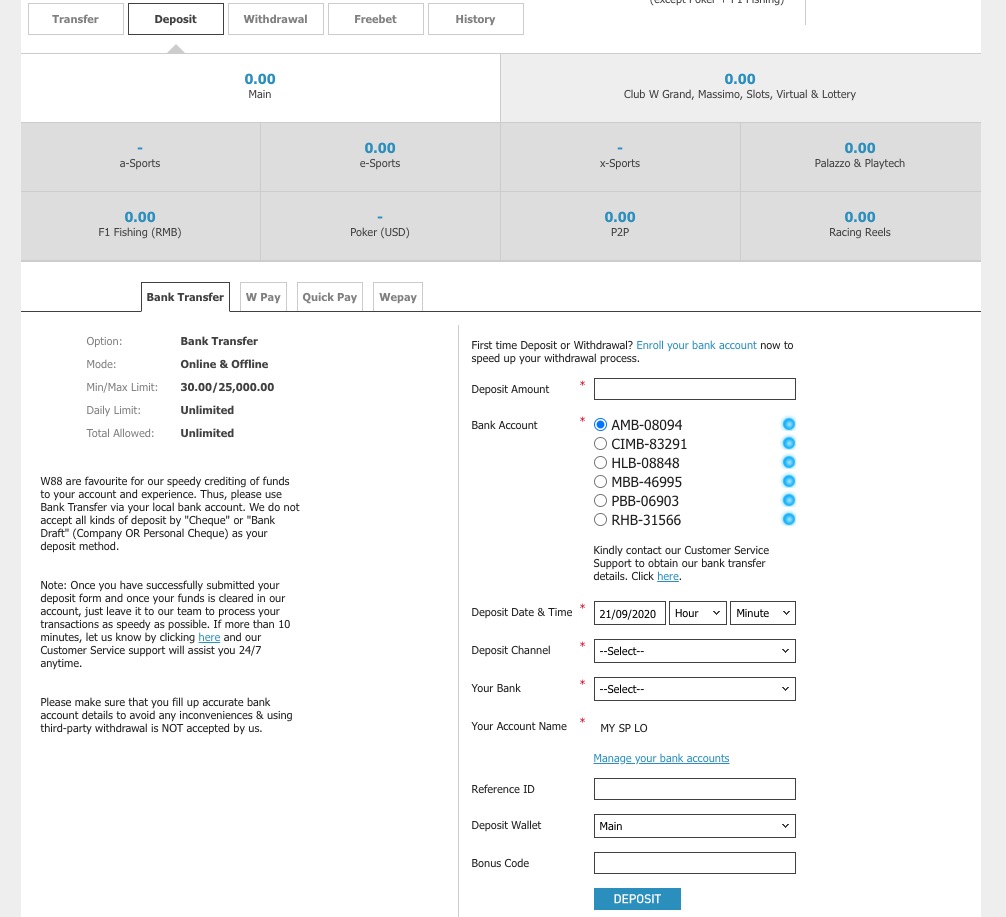This screenshot has width=1006, height=917.
Task: Click the e-Sports wallet balance
Action: tap(380, 148)
